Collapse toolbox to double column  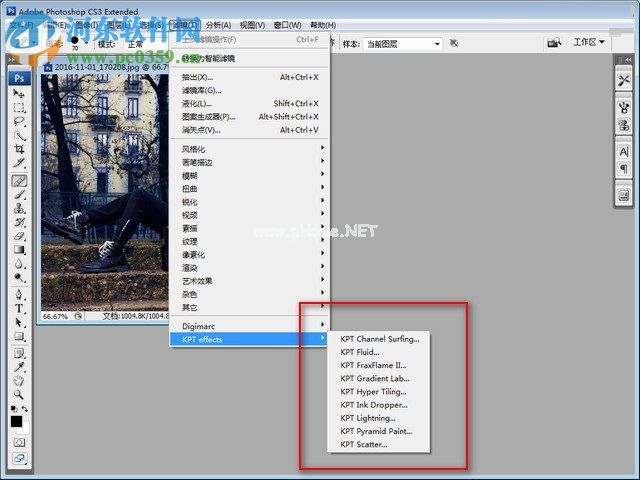(x=12, y=60)
